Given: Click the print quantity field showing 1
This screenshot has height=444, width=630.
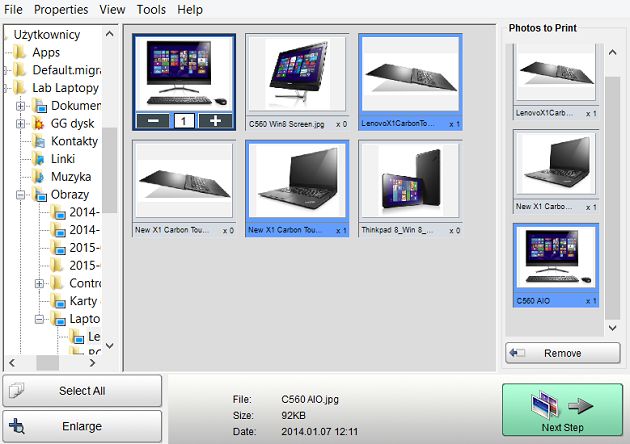Looking at the screenshot, I should click(184, 121).
